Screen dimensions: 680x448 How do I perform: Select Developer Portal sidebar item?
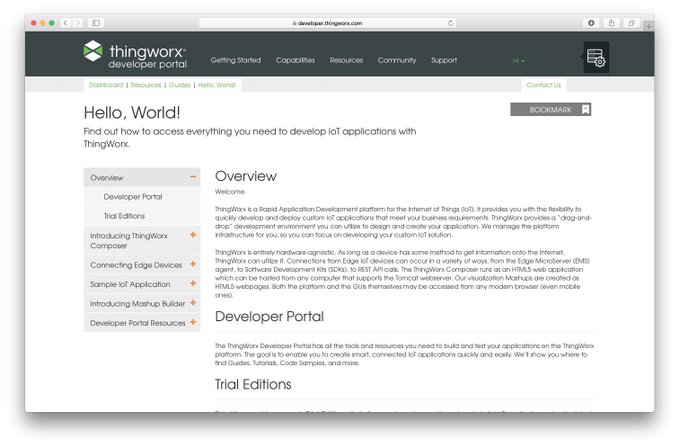142,196
